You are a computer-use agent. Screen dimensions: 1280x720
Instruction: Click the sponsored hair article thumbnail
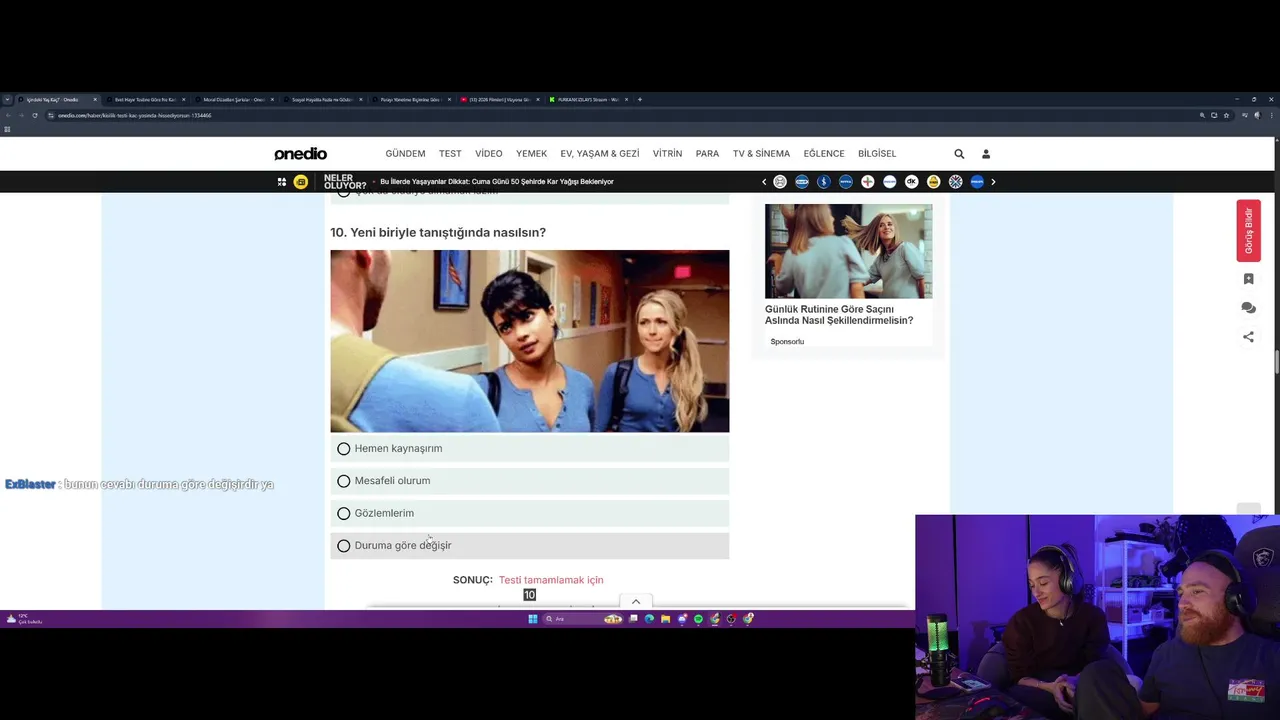848,251
